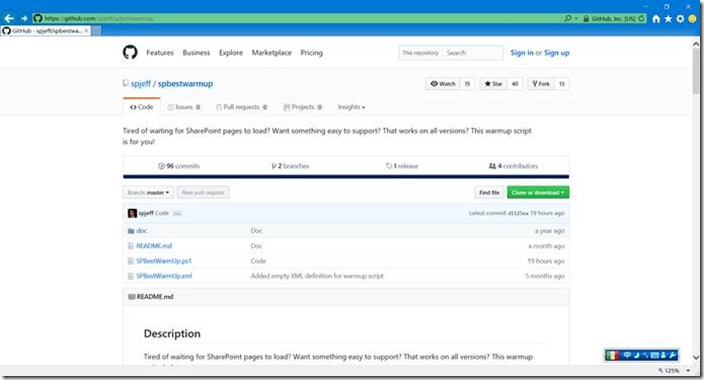The height and width of the screenshot is (380, 704).
Task: Open the Features nav link
Action: pos(160,53)
